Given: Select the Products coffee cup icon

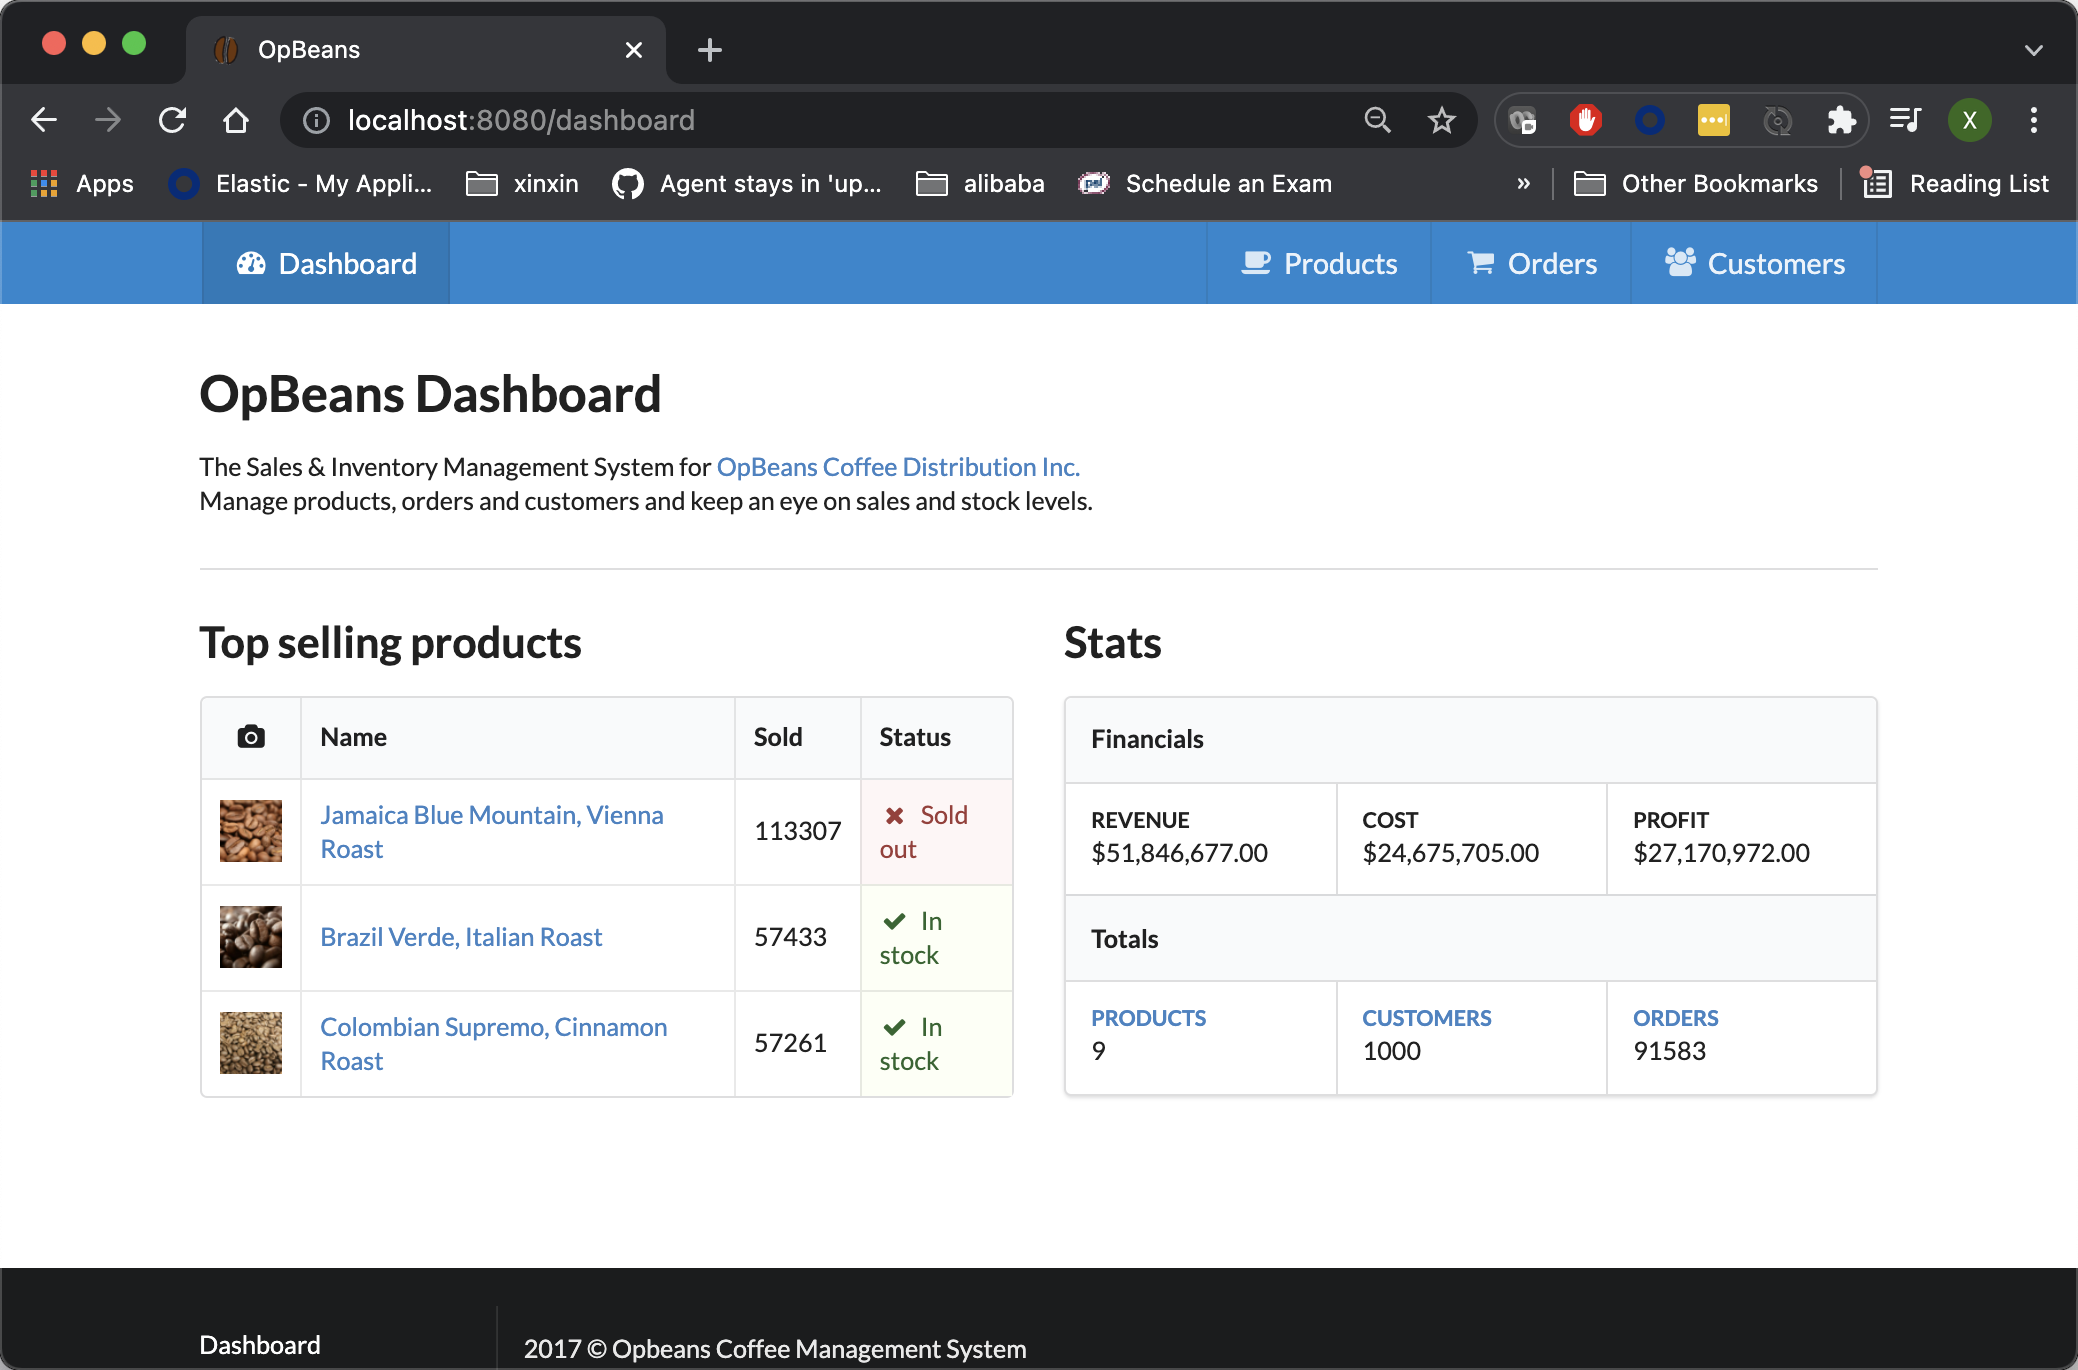Looking at the screenshot, I should click(1255, 263).
